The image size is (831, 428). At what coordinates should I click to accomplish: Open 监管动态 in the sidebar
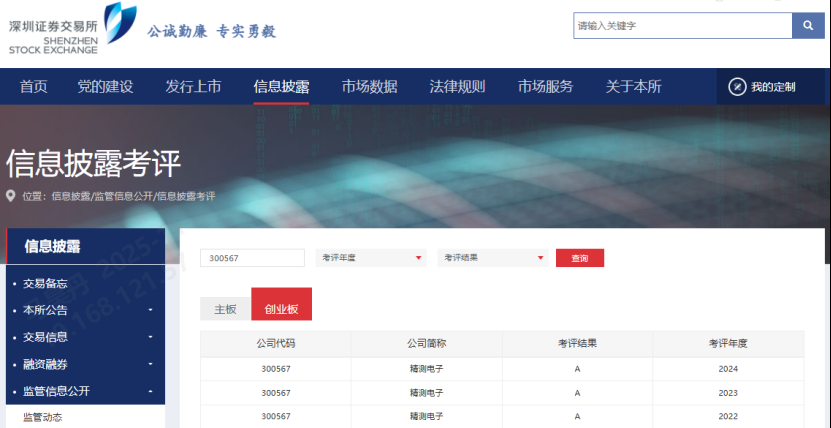pyautogui.click(x=42, y=417)
